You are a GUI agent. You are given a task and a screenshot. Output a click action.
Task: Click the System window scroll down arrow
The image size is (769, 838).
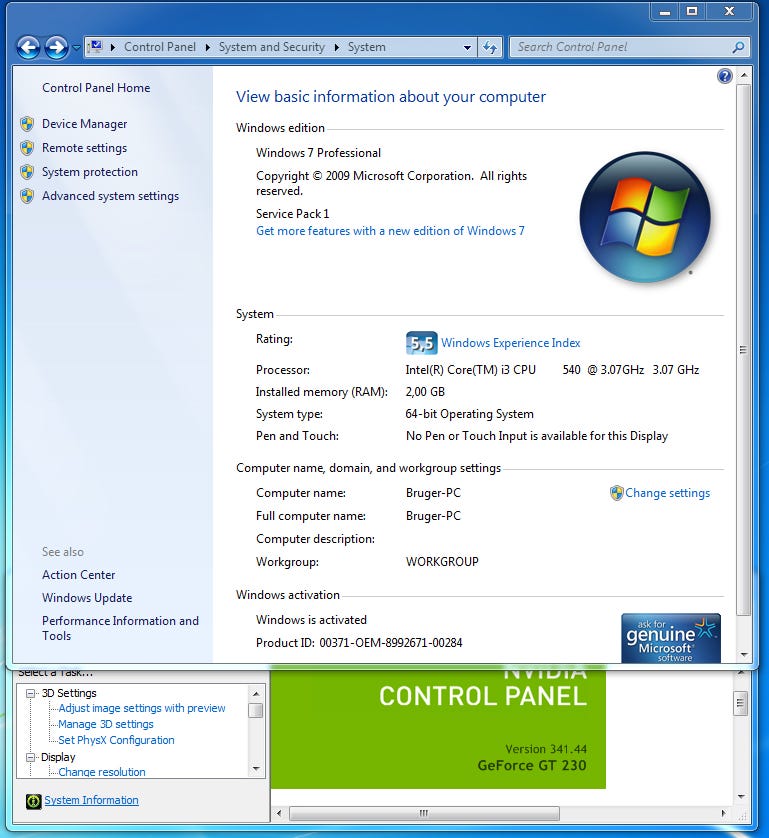743,655
